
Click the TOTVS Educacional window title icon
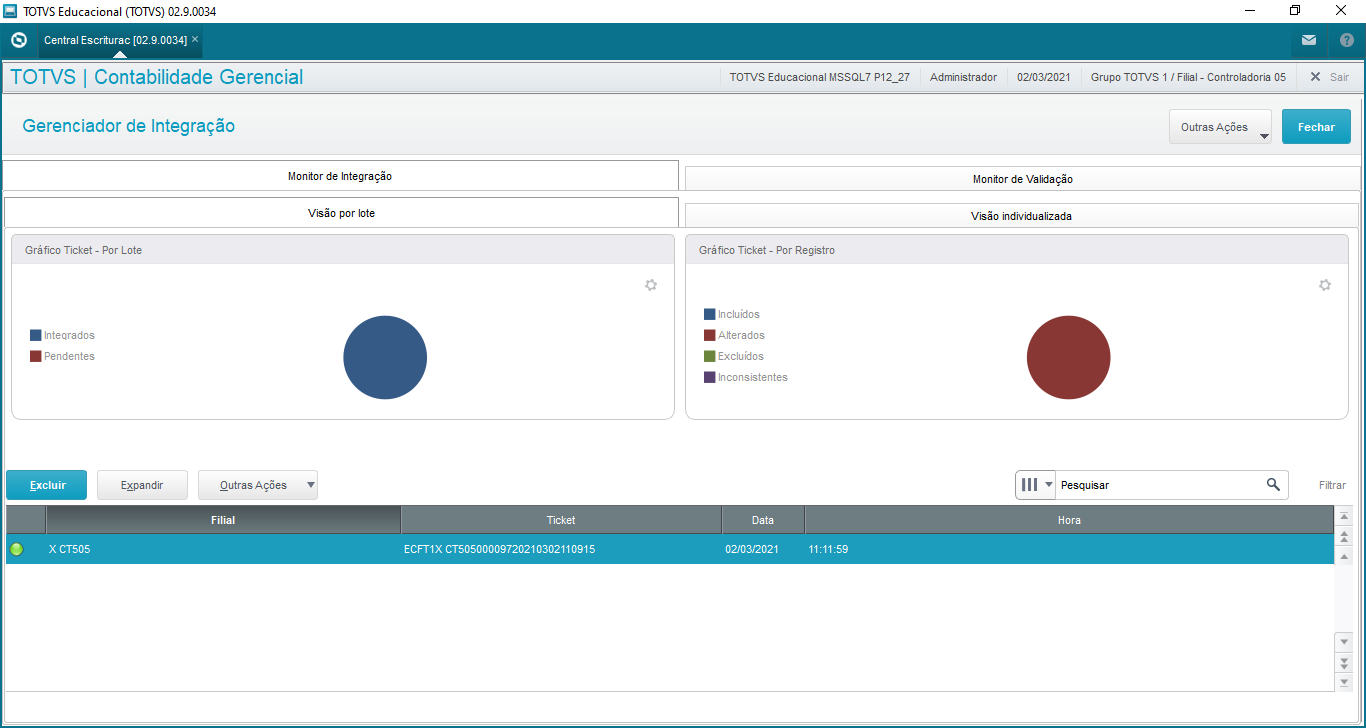(11, 11)
